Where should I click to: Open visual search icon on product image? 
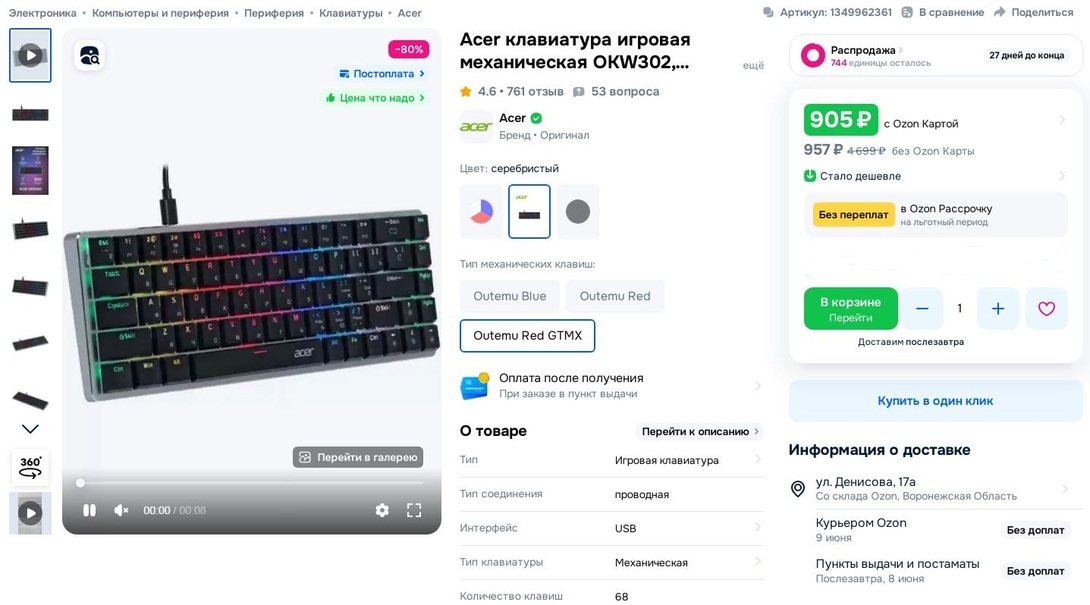(x=90, y=56)
